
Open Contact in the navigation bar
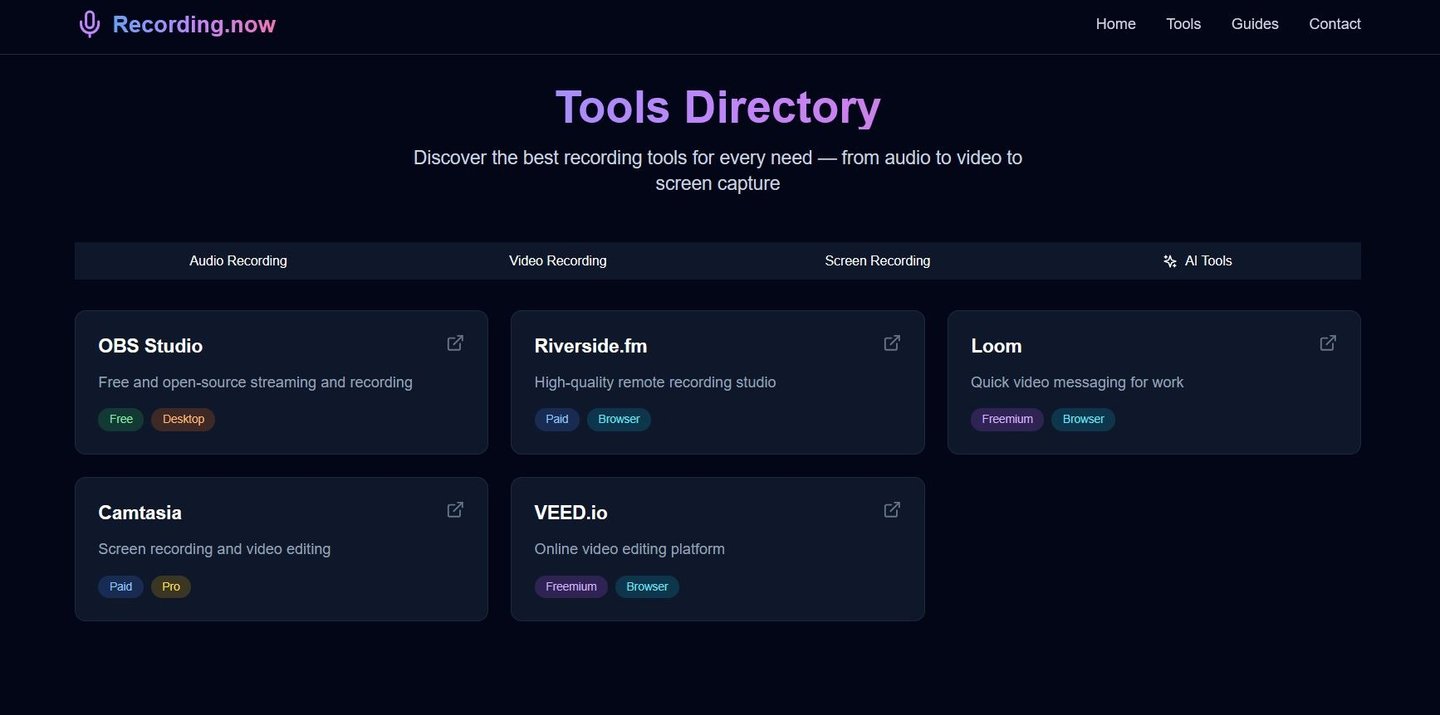pyautogui.click(x=1335, y=24)
